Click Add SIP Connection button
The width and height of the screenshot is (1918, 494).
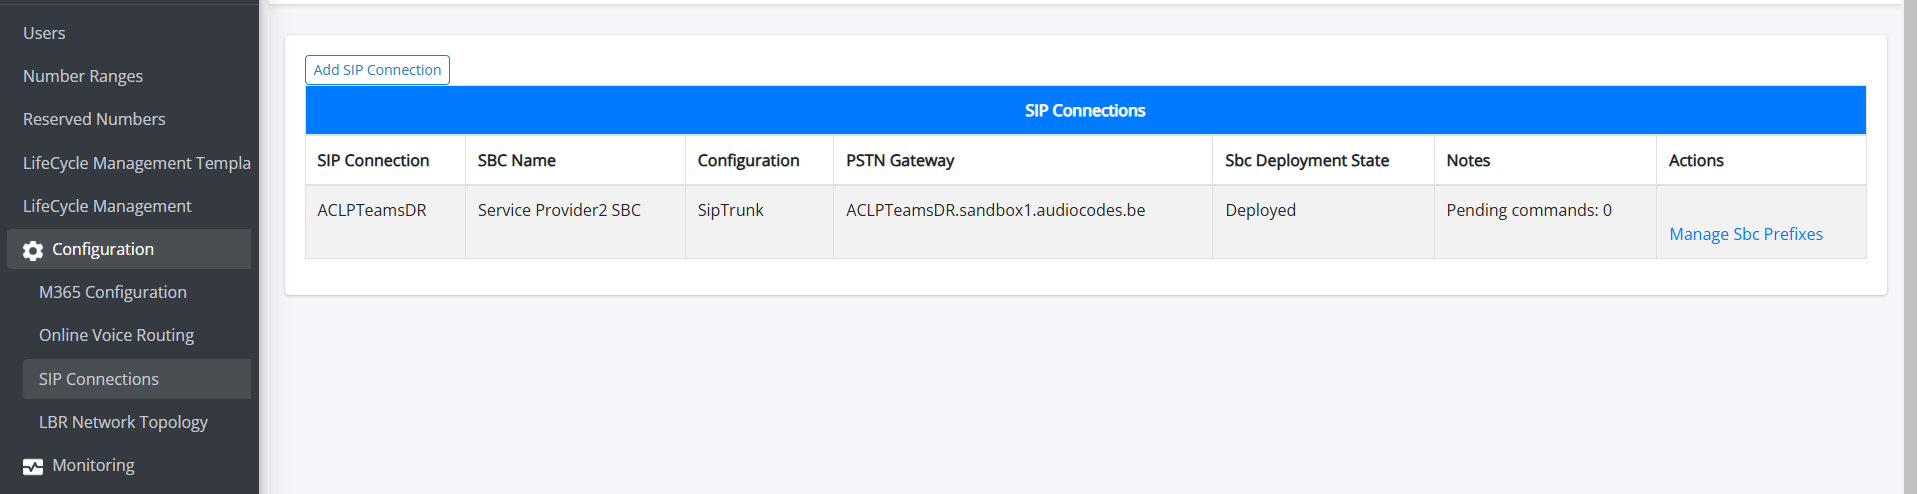point(377,70)
